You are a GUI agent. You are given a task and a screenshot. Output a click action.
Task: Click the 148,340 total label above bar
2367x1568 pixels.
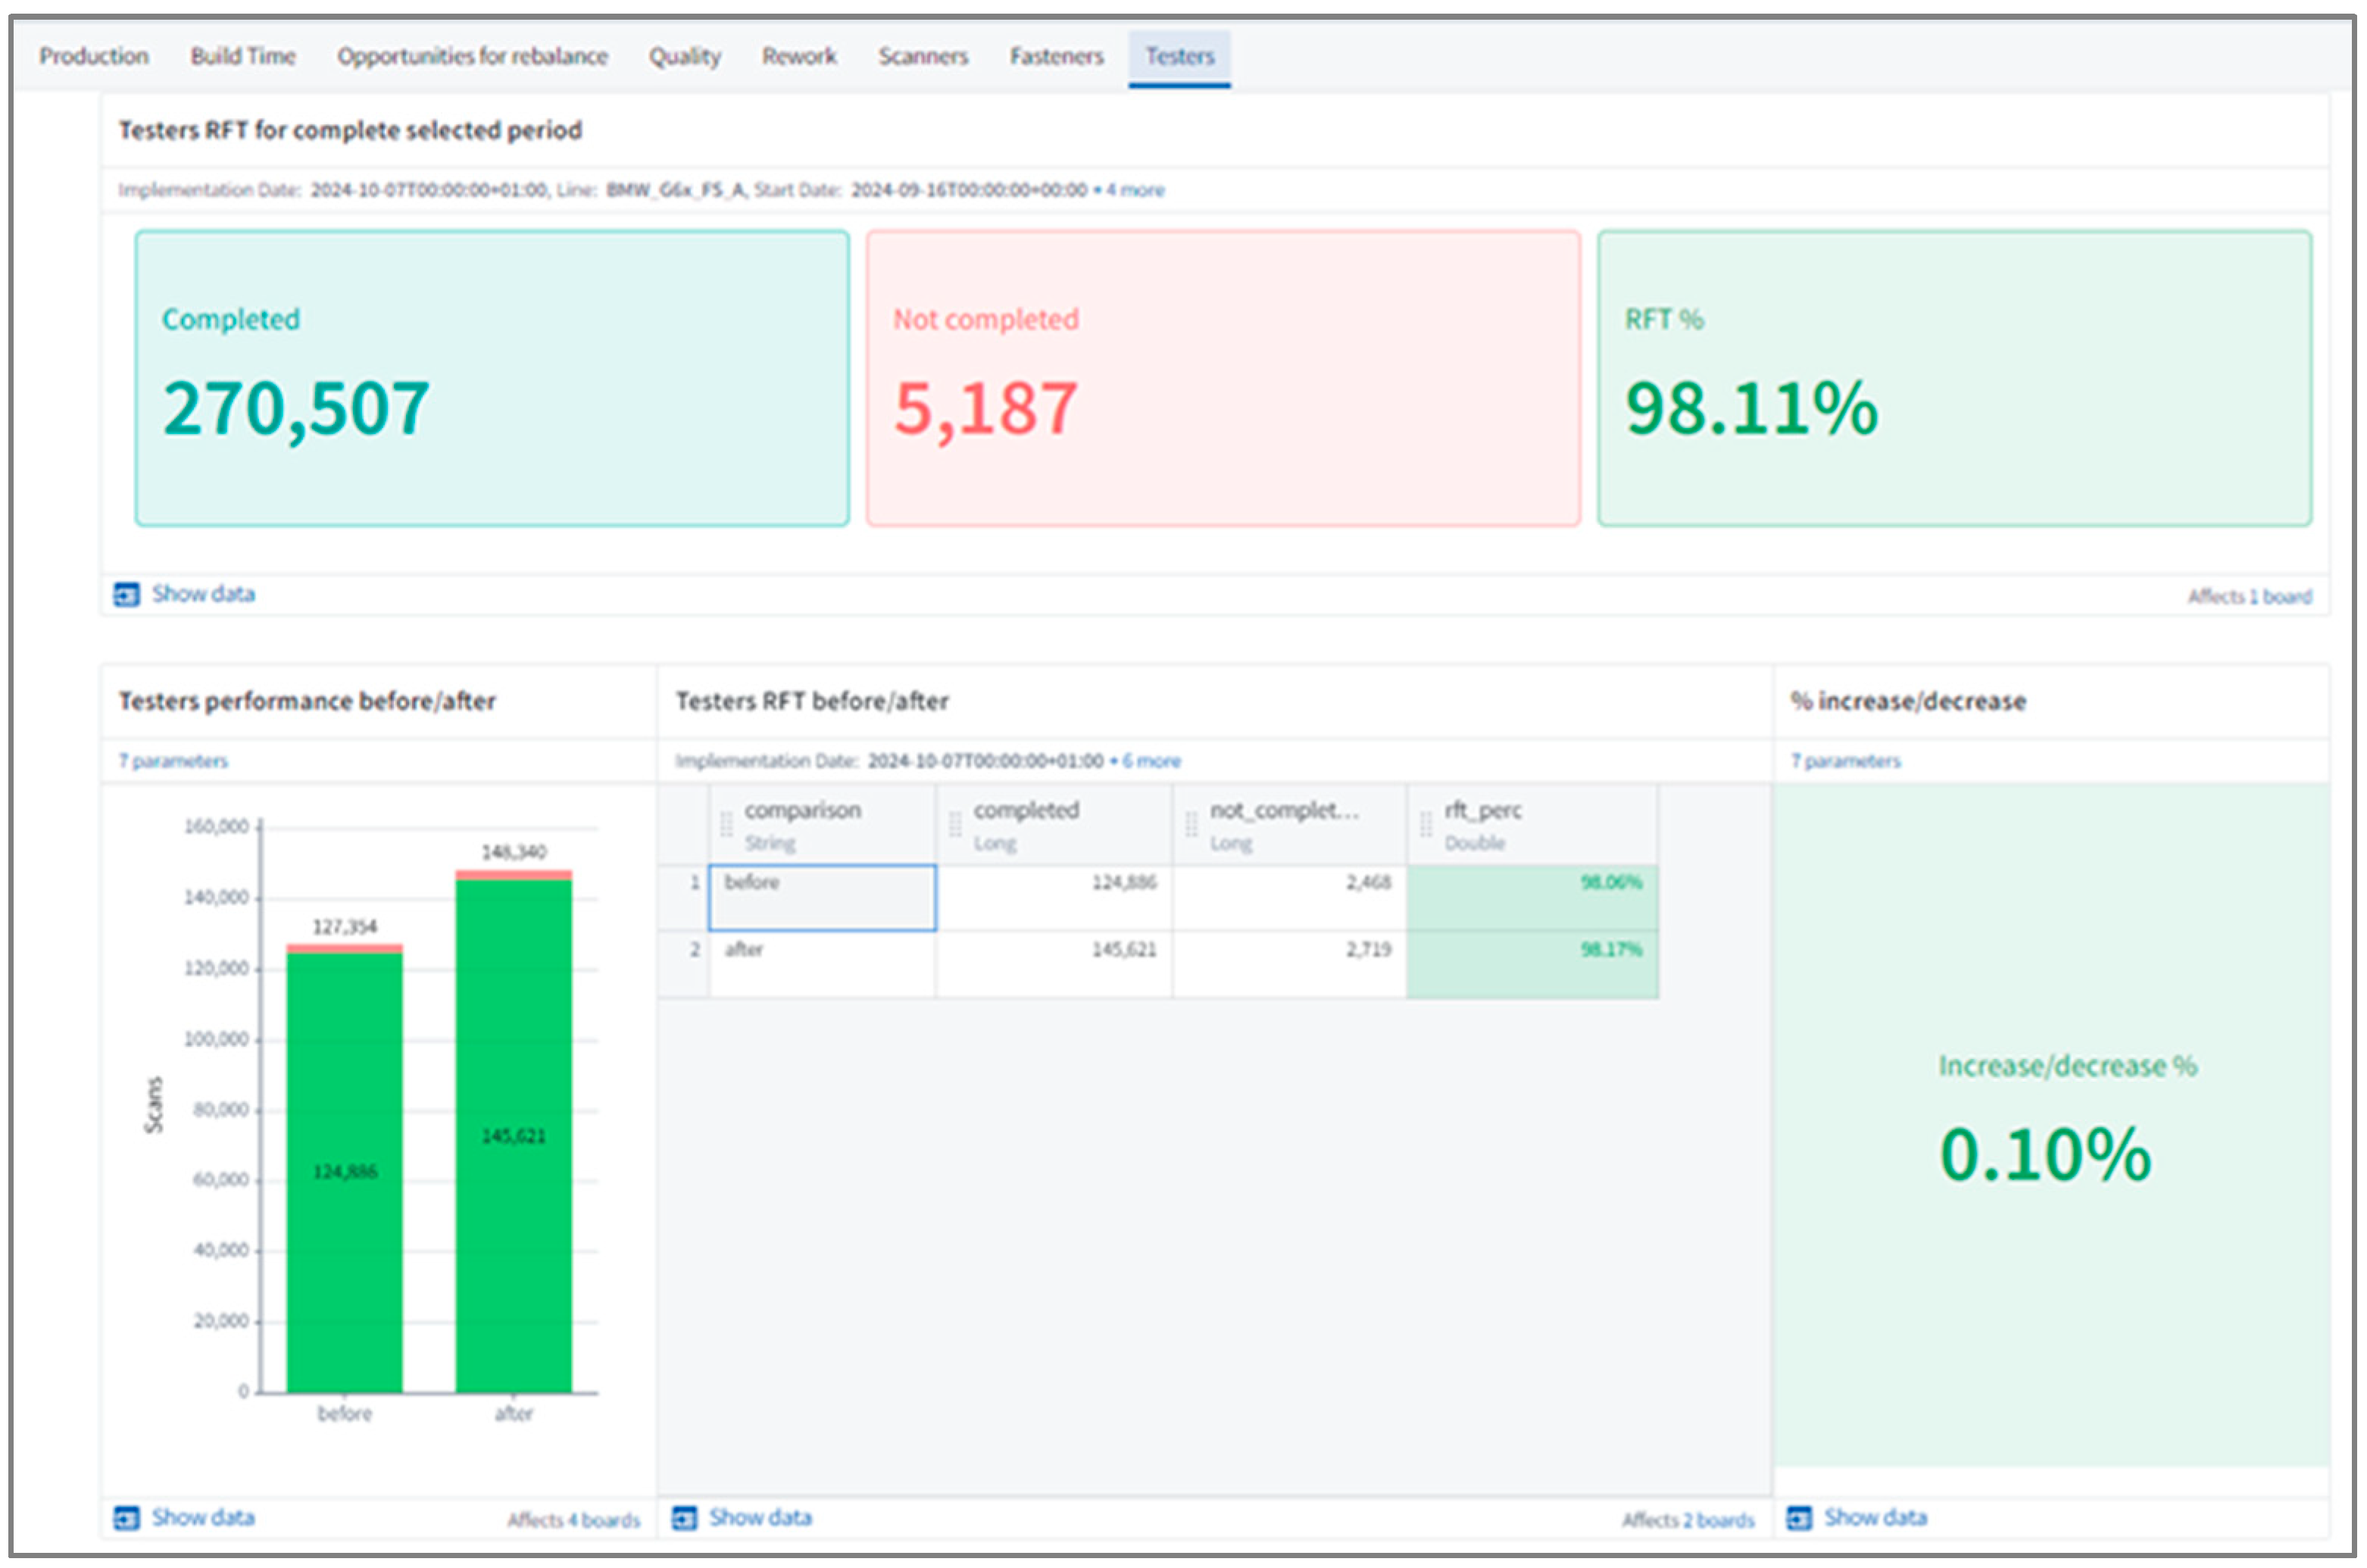(x=514, y=852)
